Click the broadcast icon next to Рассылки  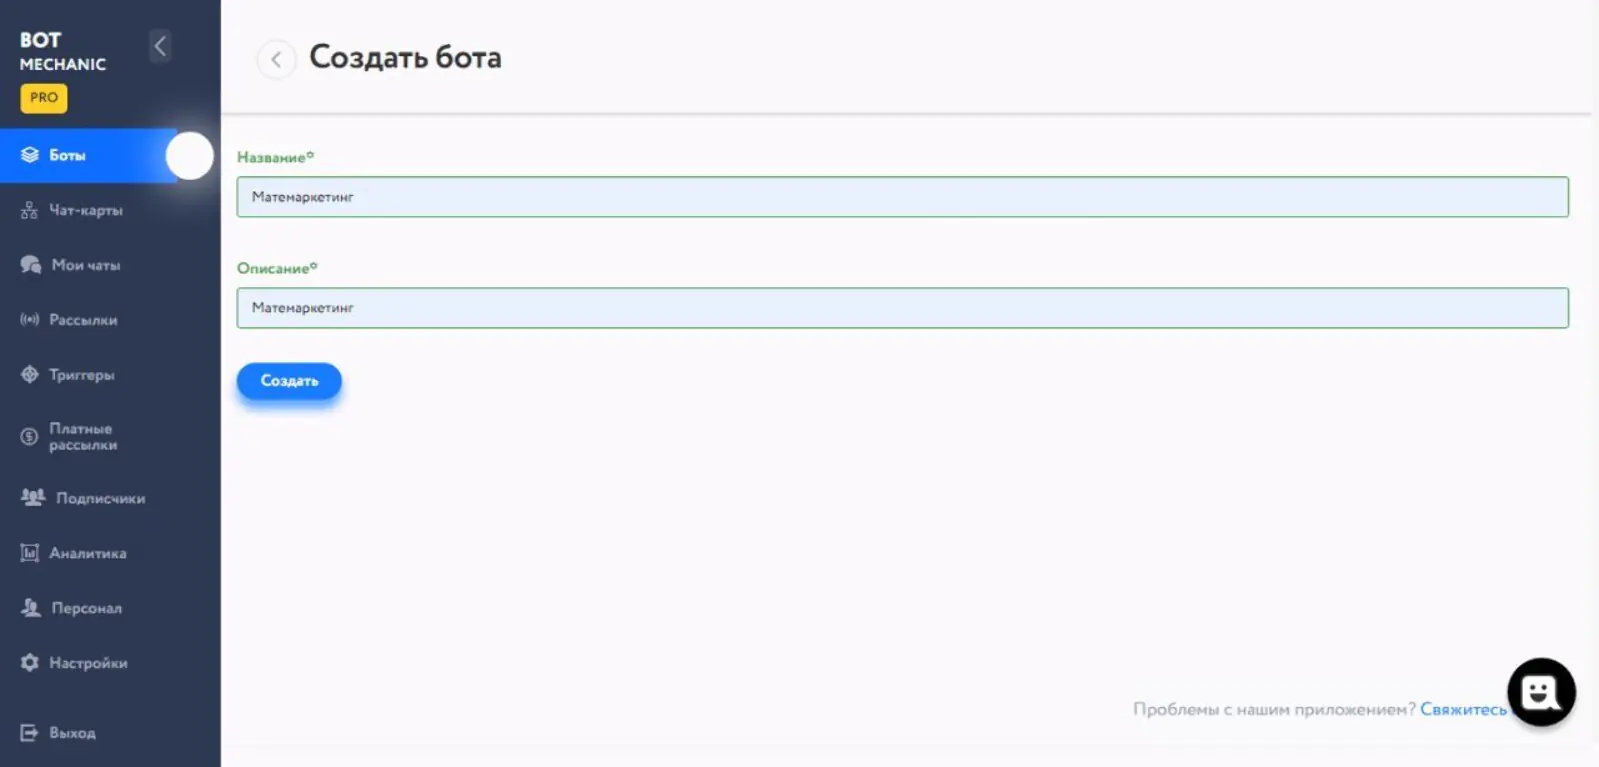30,320
